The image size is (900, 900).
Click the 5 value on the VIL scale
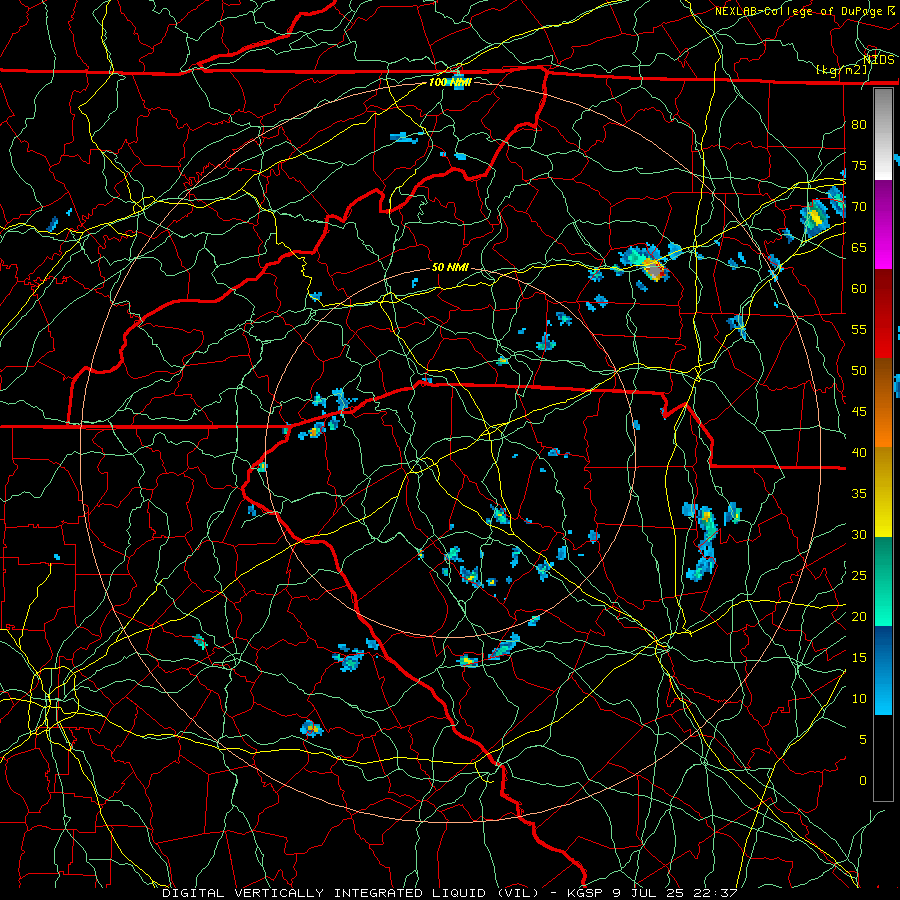click(863, 739)
